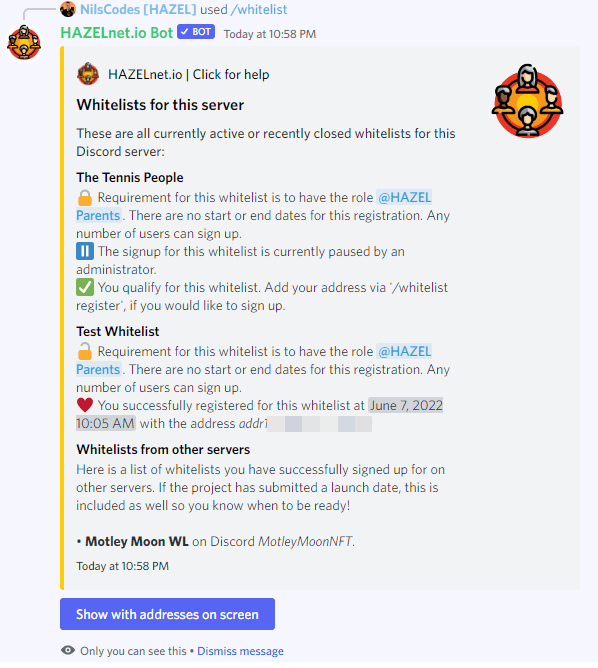
Task: Click the red heart icon by registration text
Action: coord(85,405)
